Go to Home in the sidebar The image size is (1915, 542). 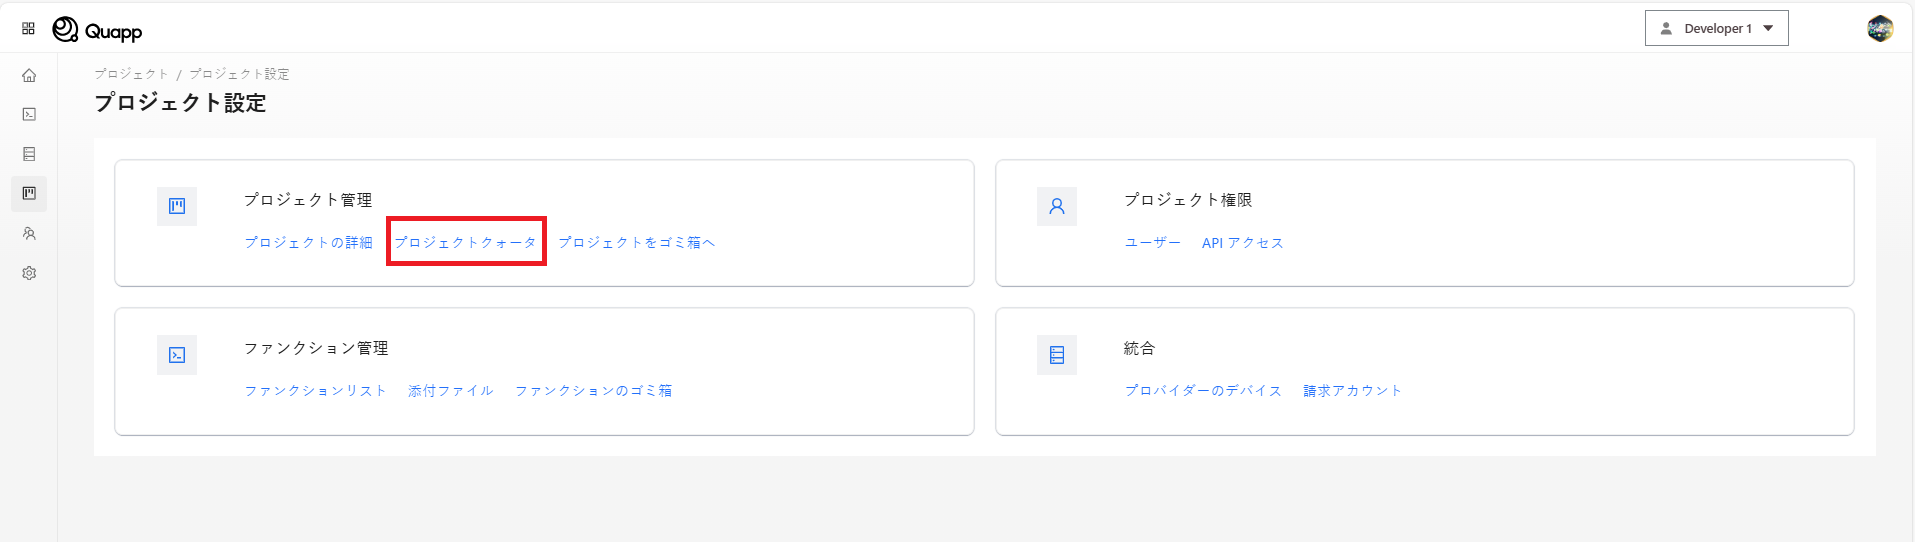coord(29,75)
